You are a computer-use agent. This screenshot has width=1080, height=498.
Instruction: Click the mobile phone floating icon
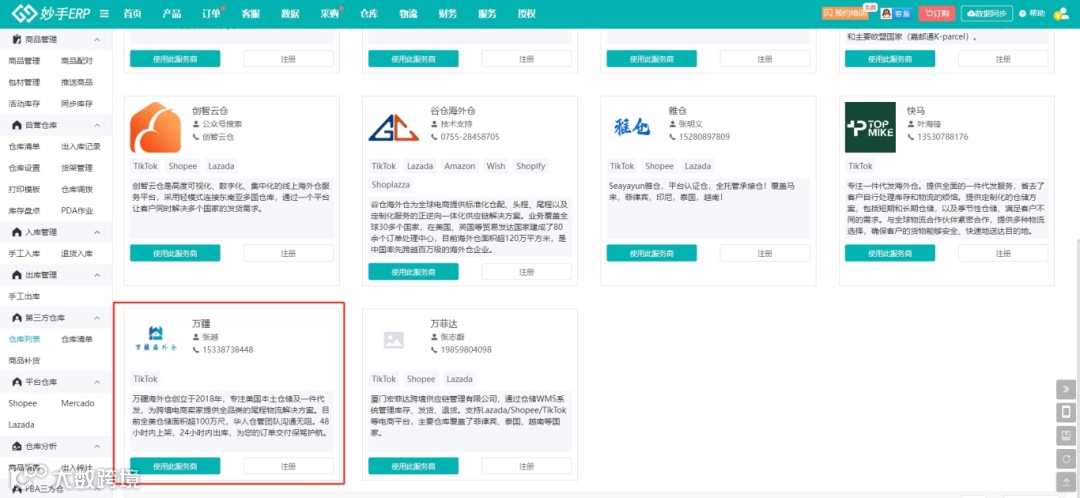point(1066,412)
